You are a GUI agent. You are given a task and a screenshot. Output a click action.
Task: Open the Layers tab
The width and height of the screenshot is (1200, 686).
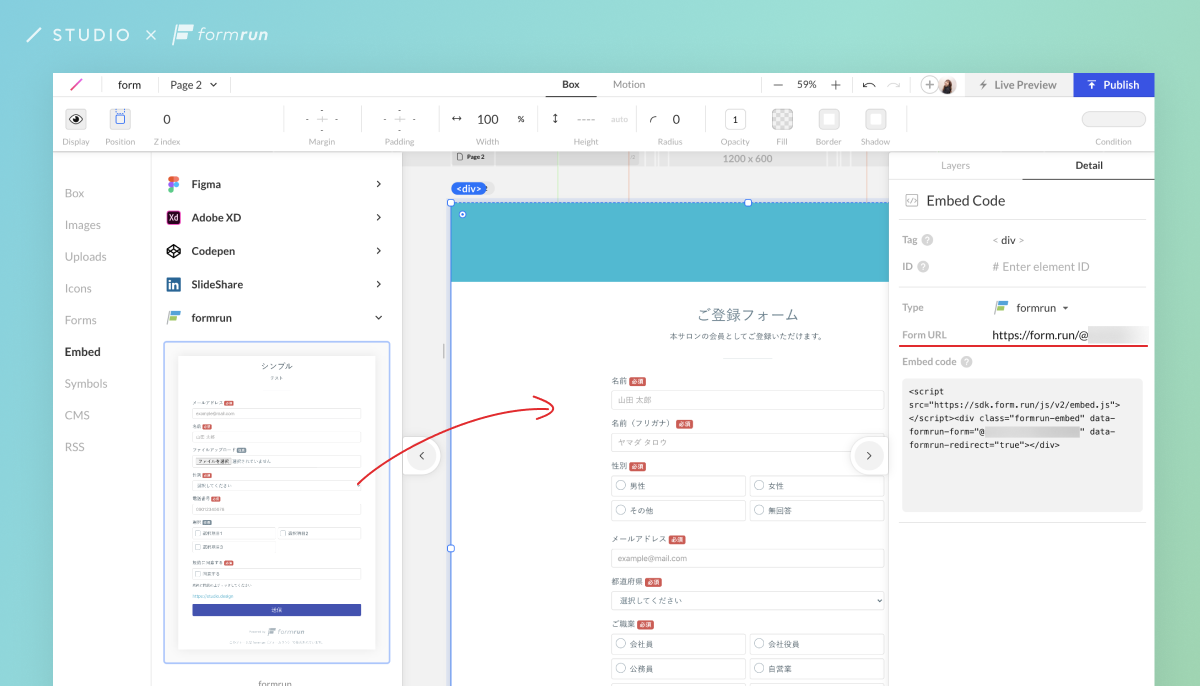[x=955, y=166]
